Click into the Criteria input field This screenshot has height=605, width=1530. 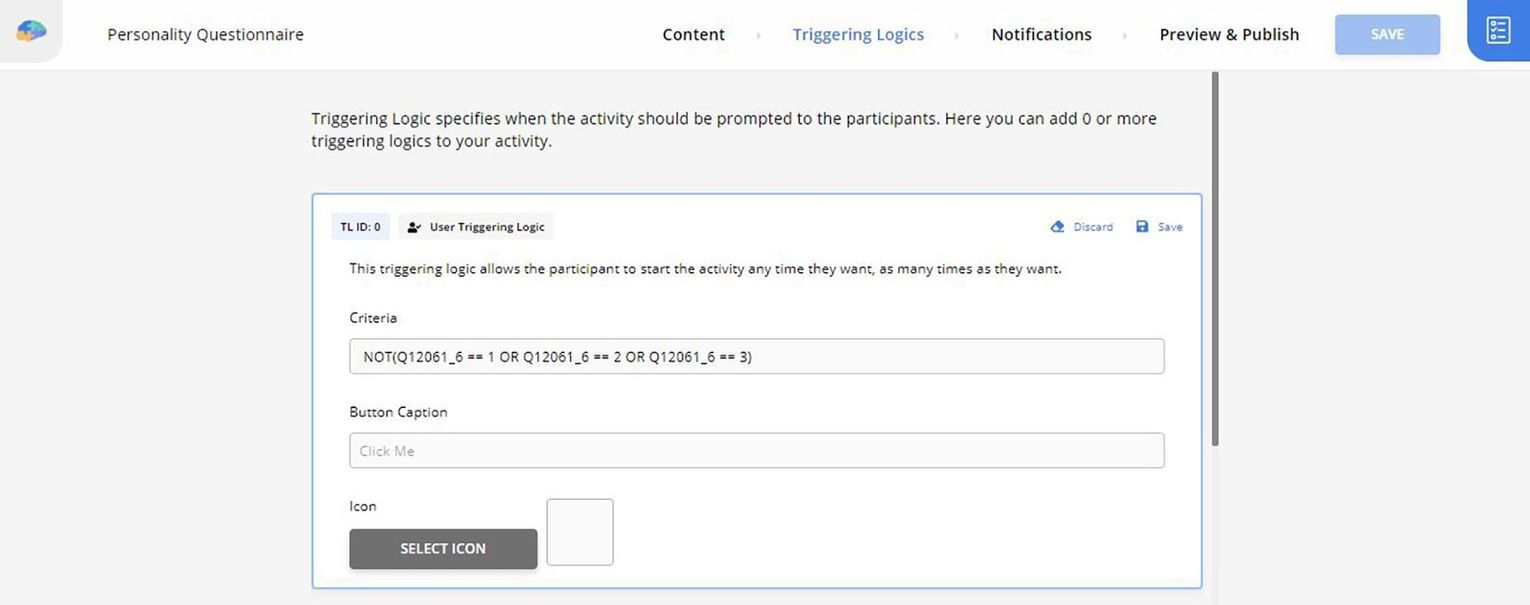tap(756, 357)
